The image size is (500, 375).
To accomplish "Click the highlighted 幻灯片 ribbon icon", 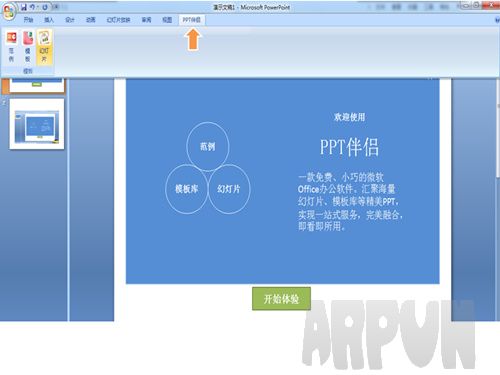I will (44, 46).
